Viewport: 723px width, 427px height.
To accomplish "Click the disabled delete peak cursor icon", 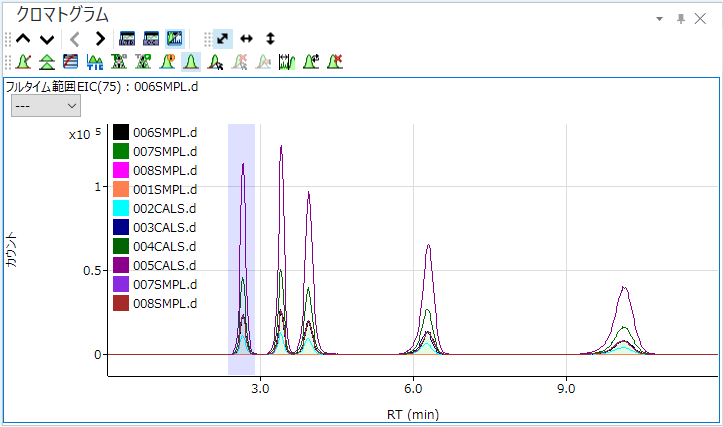I will [x=239, y=62].
